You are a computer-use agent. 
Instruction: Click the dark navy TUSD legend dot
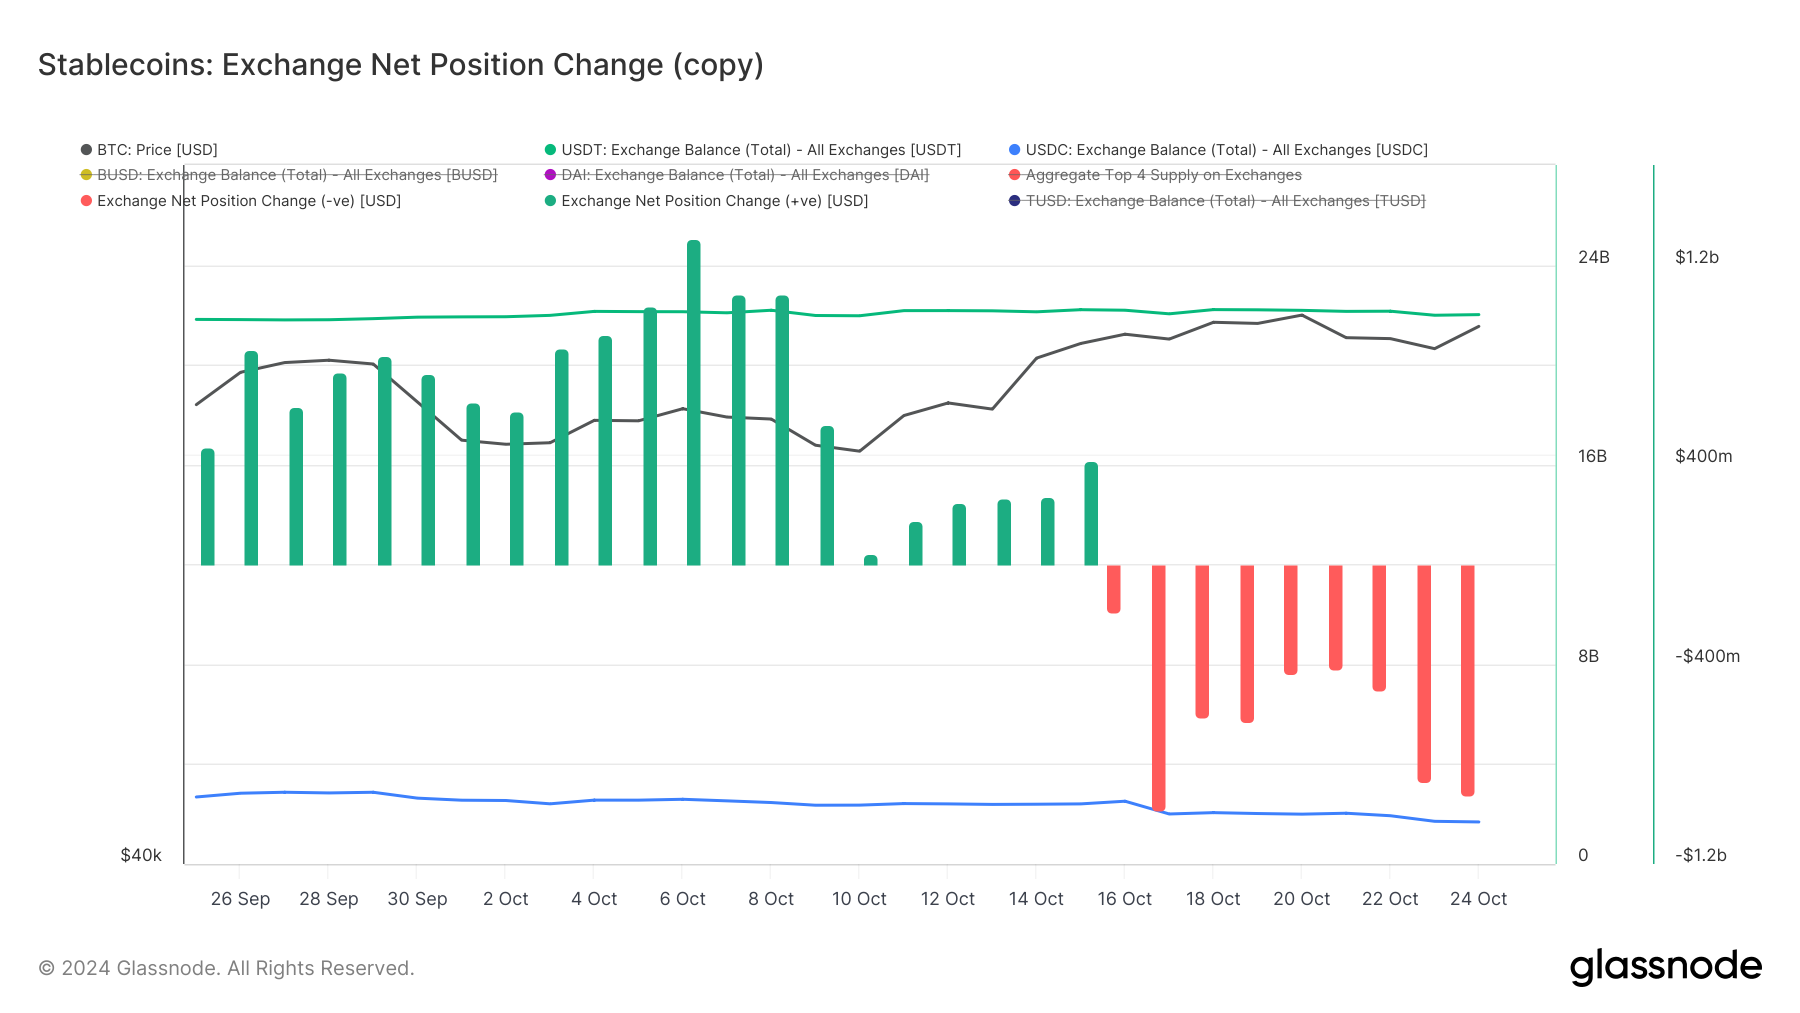click(1015, 201)
